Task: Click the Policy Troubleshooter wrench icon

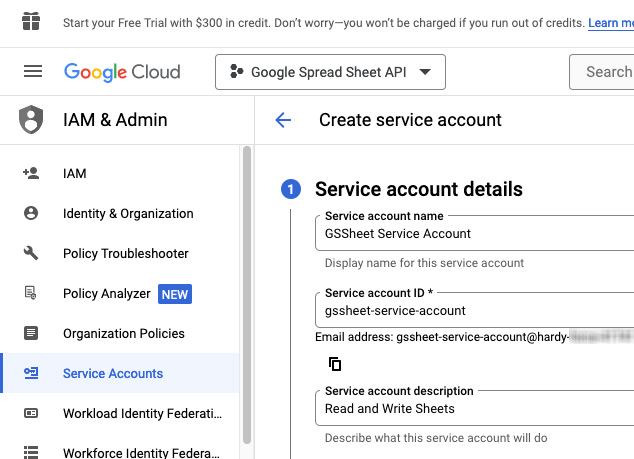Action: pyautogui.click(x=31, y=253)
